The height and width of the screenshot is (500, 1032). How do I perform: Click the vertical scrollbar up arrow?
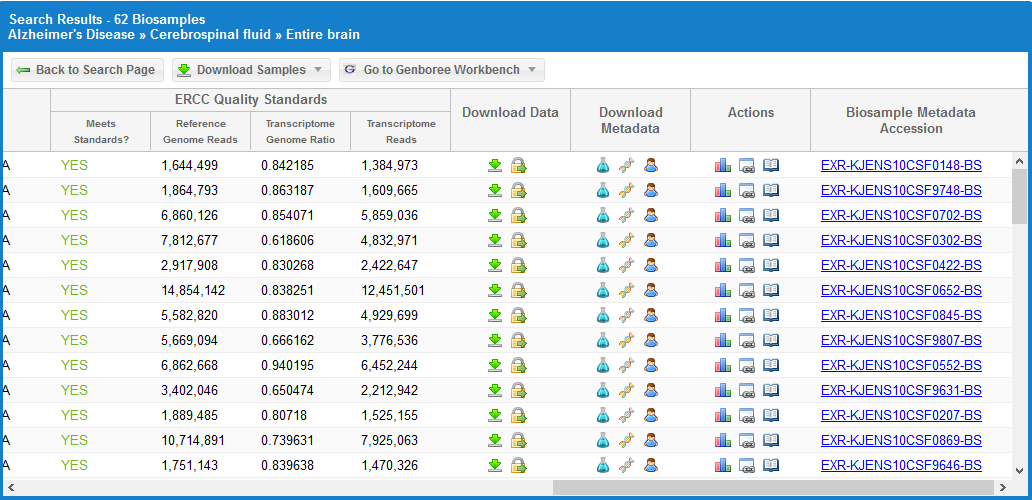(1019, 160)
